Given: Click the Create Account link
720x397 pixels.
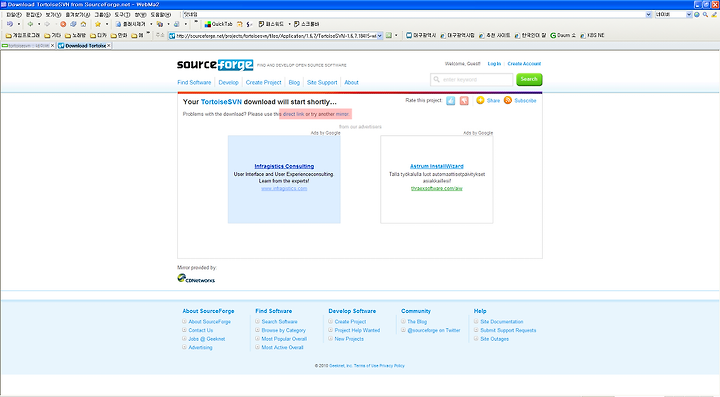Looking at the screenshot, I should coord(524,64).
